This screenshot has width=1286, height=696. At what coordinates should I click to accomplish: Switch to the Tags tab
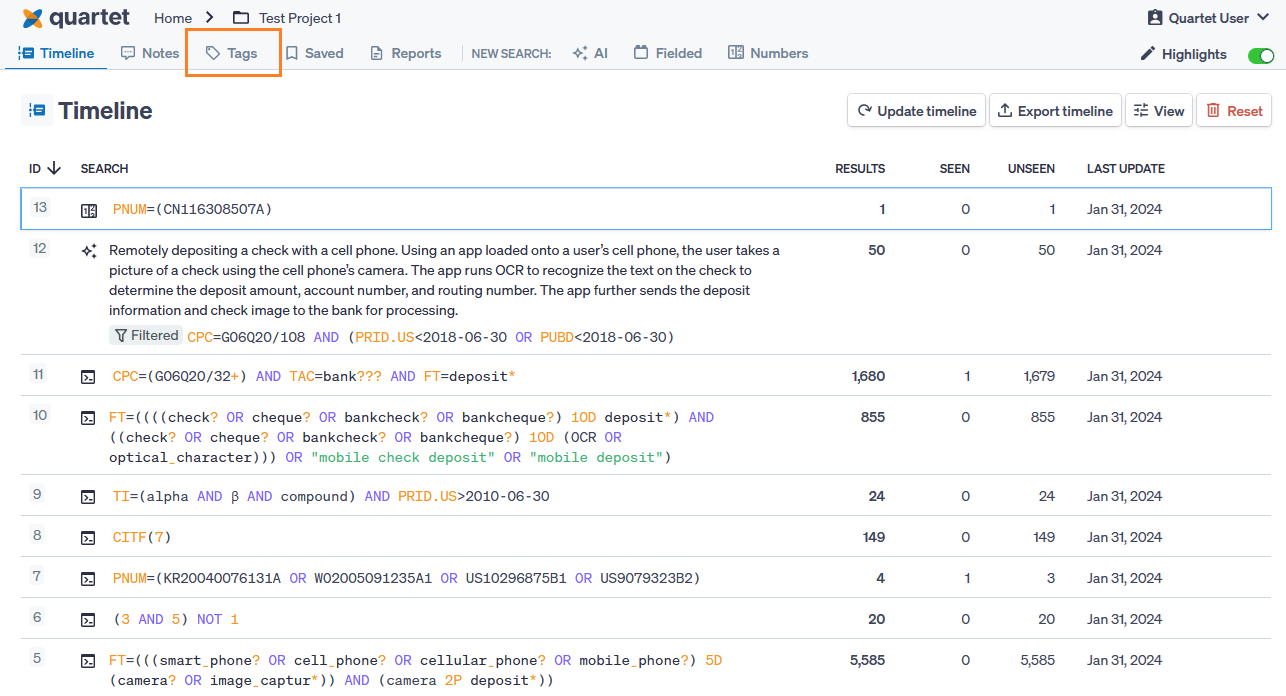coord(232,54)
